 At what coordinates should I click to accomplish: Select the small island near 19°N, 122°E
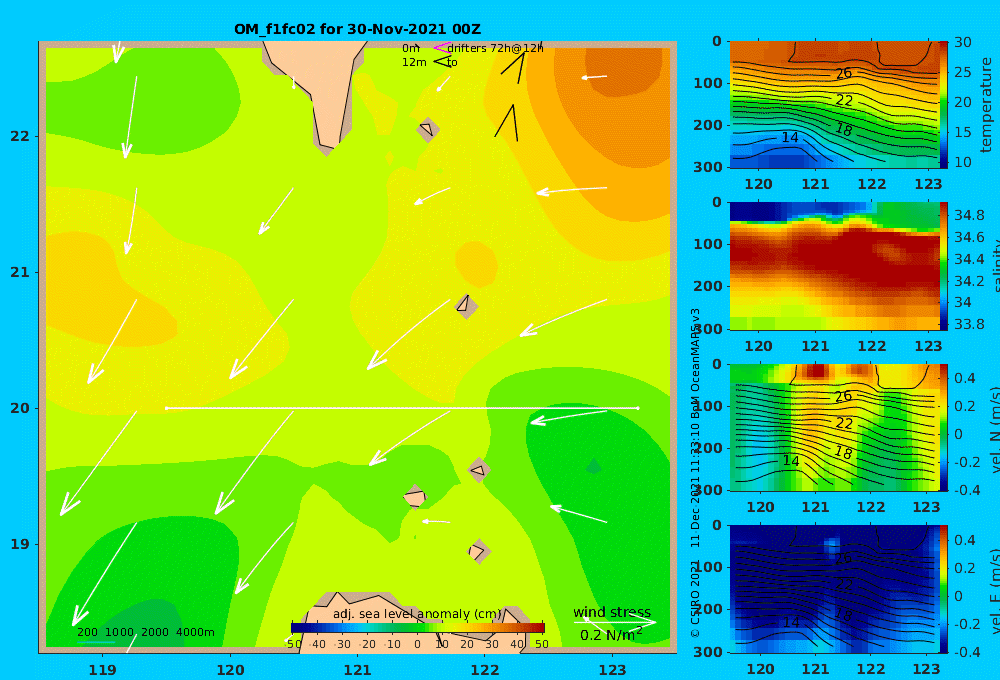coord(478,551)
